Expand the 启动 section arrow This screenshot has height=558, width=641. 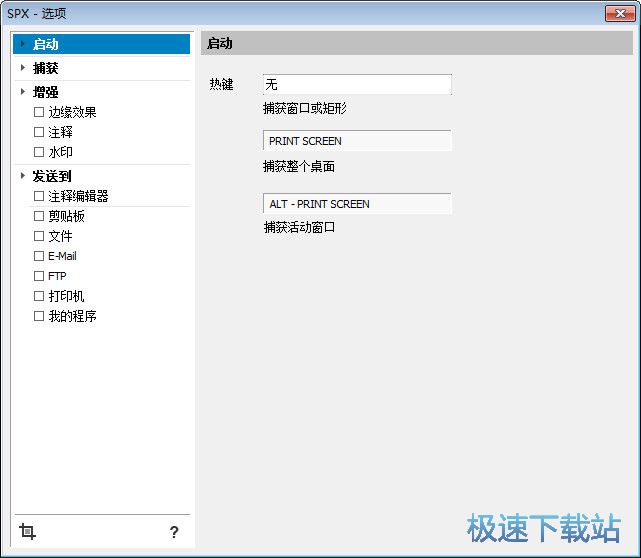pos(23,44)
